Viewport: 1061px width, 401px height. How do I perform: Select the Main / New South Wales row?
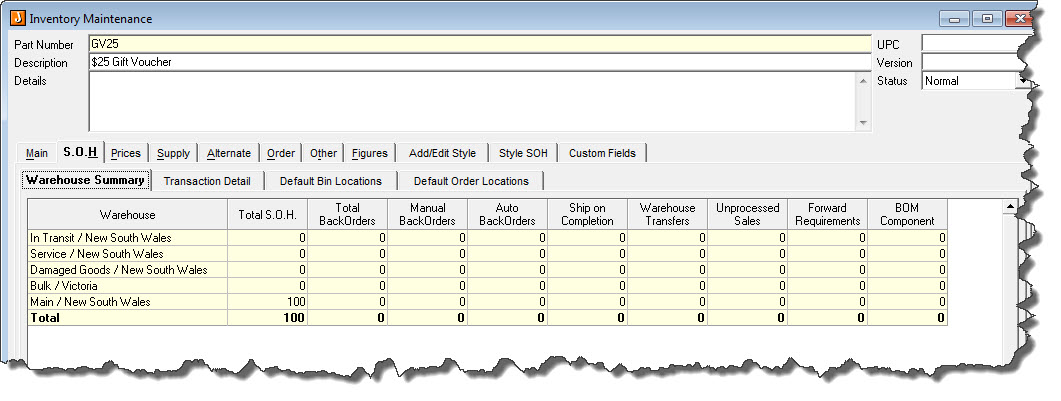487,302
